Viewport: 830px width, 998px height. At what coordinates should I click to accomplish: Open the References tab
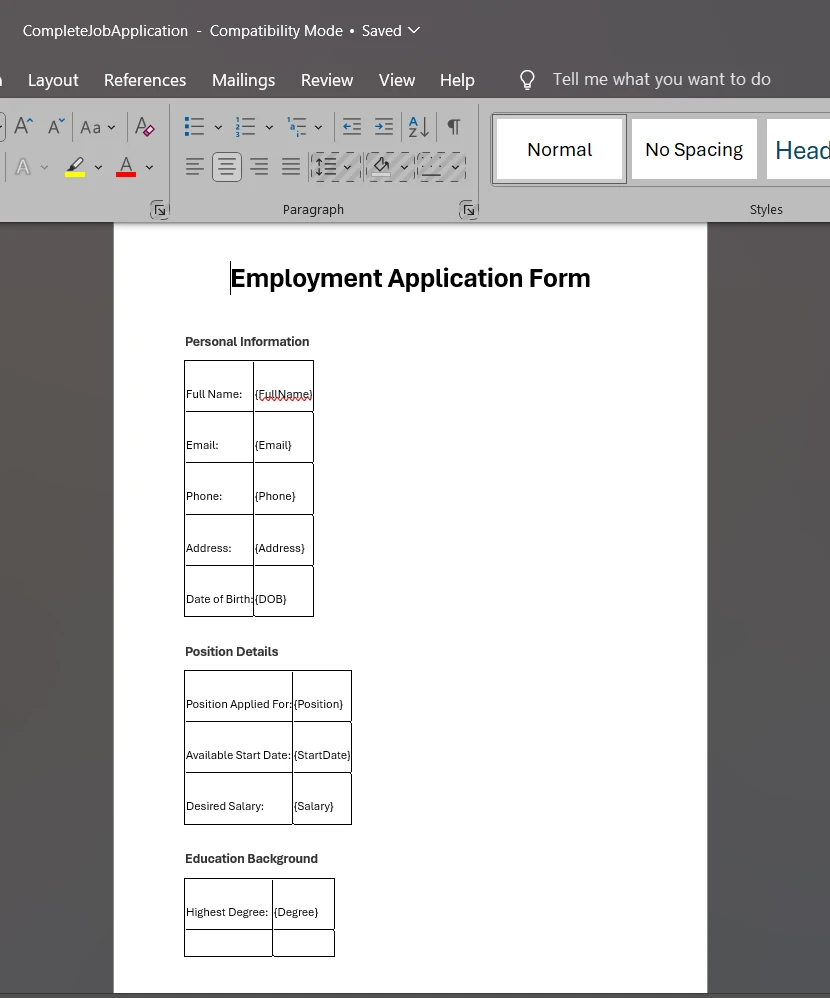coord(145,80)
